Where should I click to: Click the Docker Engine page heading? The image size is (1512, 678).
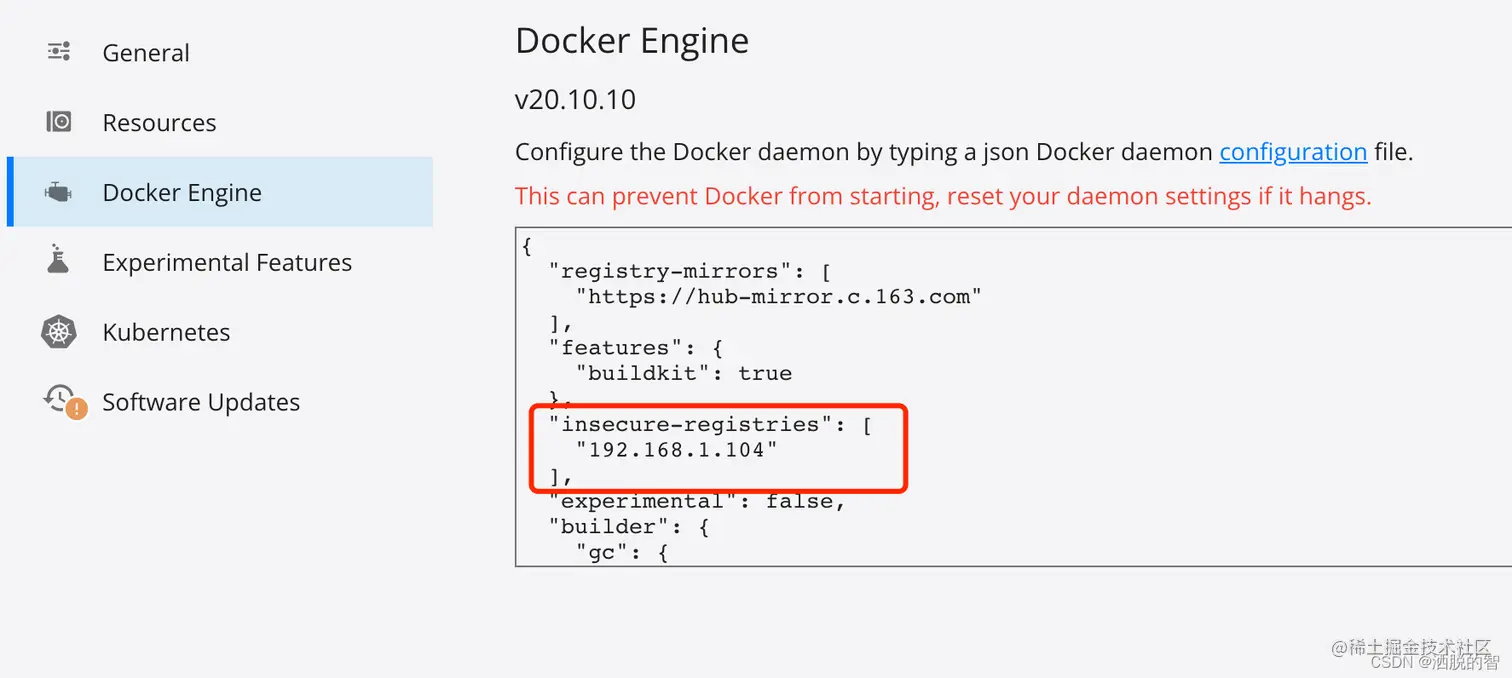tap(632, 41)
